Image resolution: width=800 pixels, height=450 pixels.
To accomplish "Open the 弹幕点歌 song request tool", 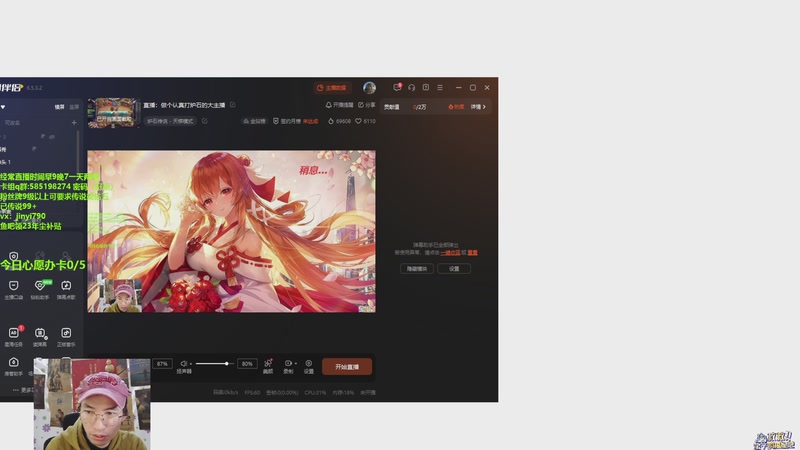I will (x=66, y=289).
